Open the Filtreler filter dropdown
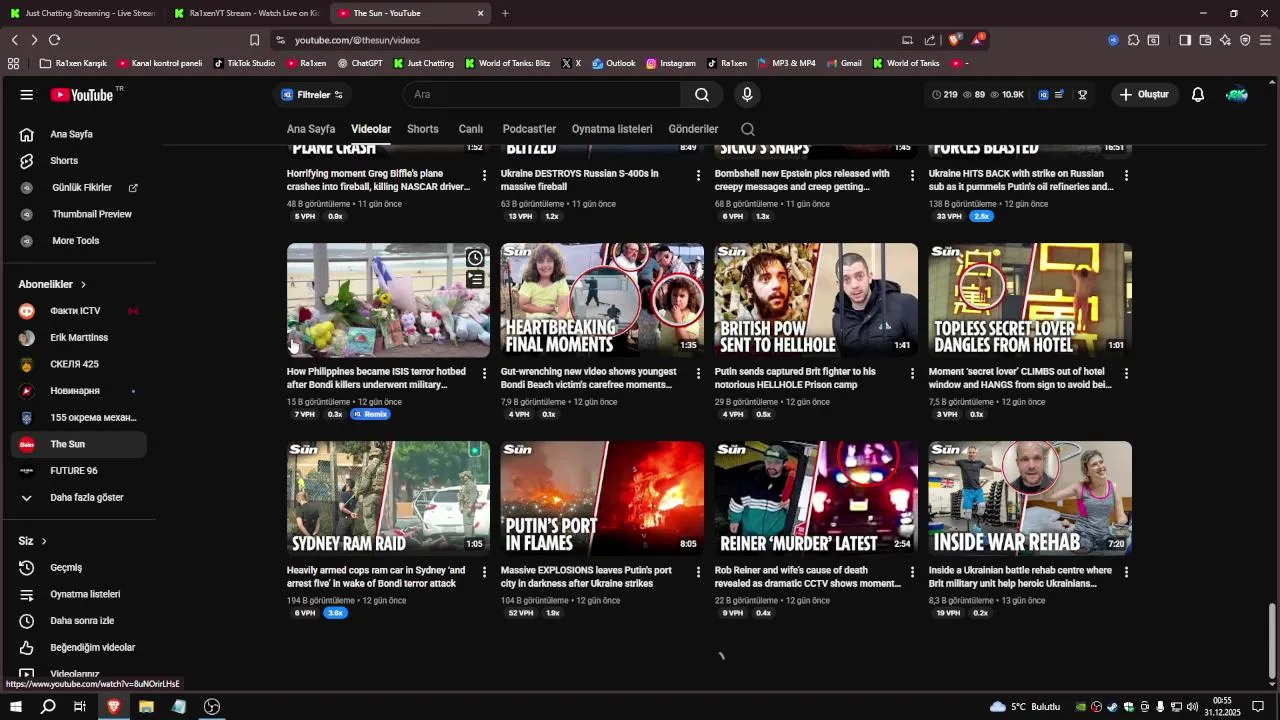The image size is (1280, 720). tap(312, 95)
